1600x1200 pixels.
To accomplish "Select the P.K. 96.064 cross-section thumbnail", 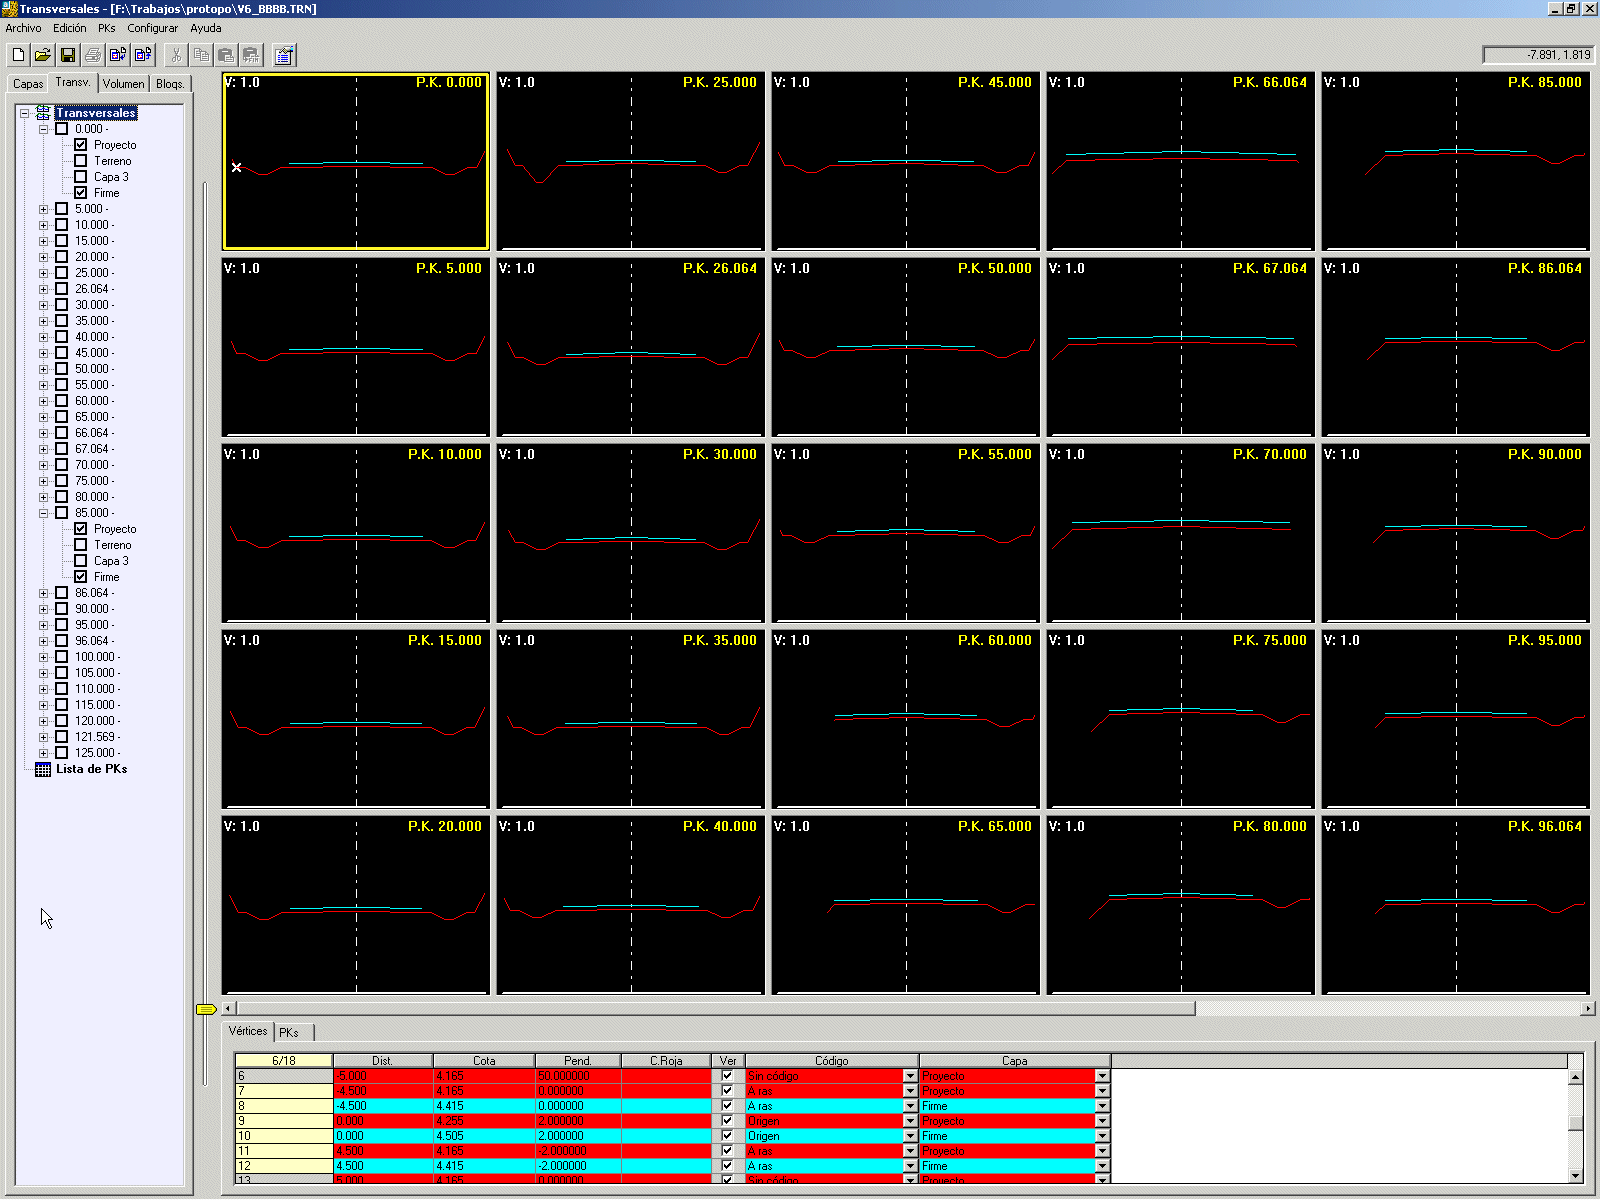I will click(x=1455, y=905).
